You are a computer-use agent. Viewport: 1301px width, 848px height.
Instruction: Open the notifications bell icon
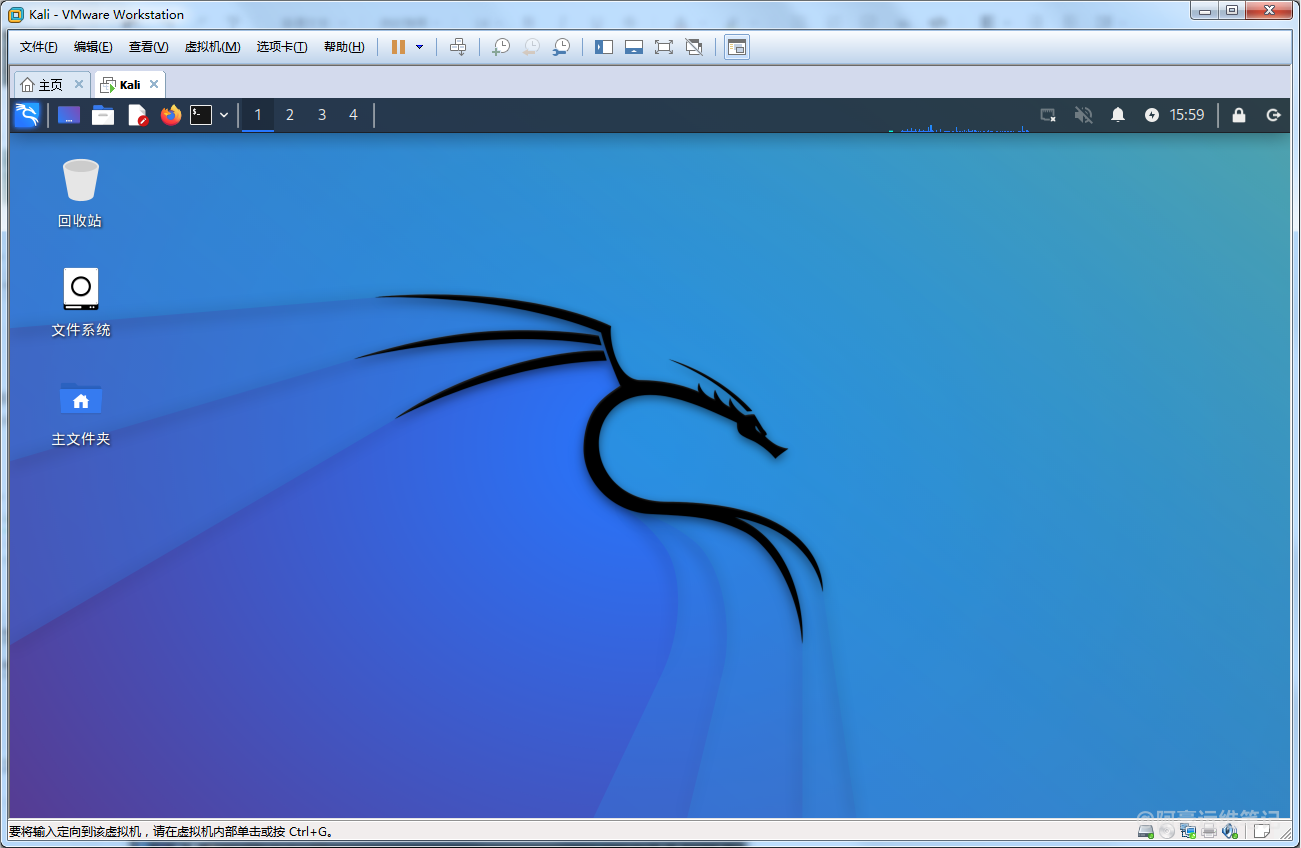(x=1118, y=115)
